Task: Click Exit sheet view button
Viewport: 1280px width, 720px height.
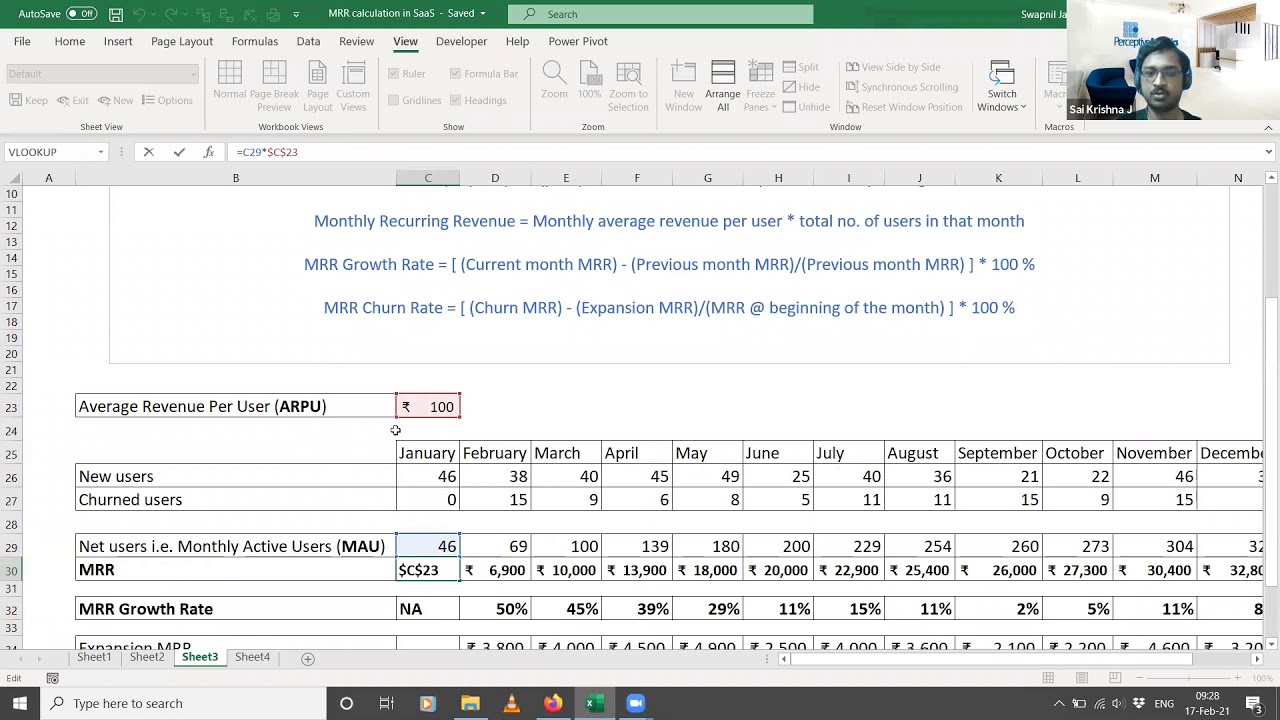Action: click(x=73, y=100)
